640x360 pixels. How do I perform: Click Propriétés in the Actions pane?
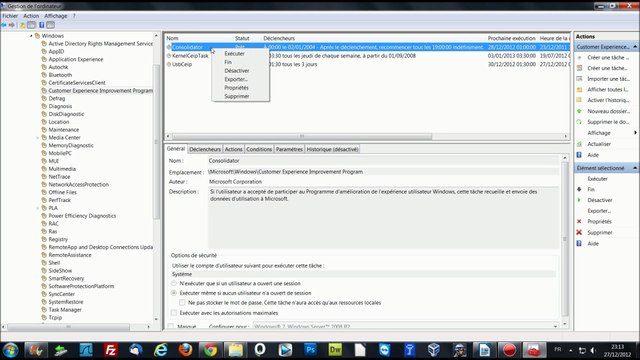(x=599, y=222)
